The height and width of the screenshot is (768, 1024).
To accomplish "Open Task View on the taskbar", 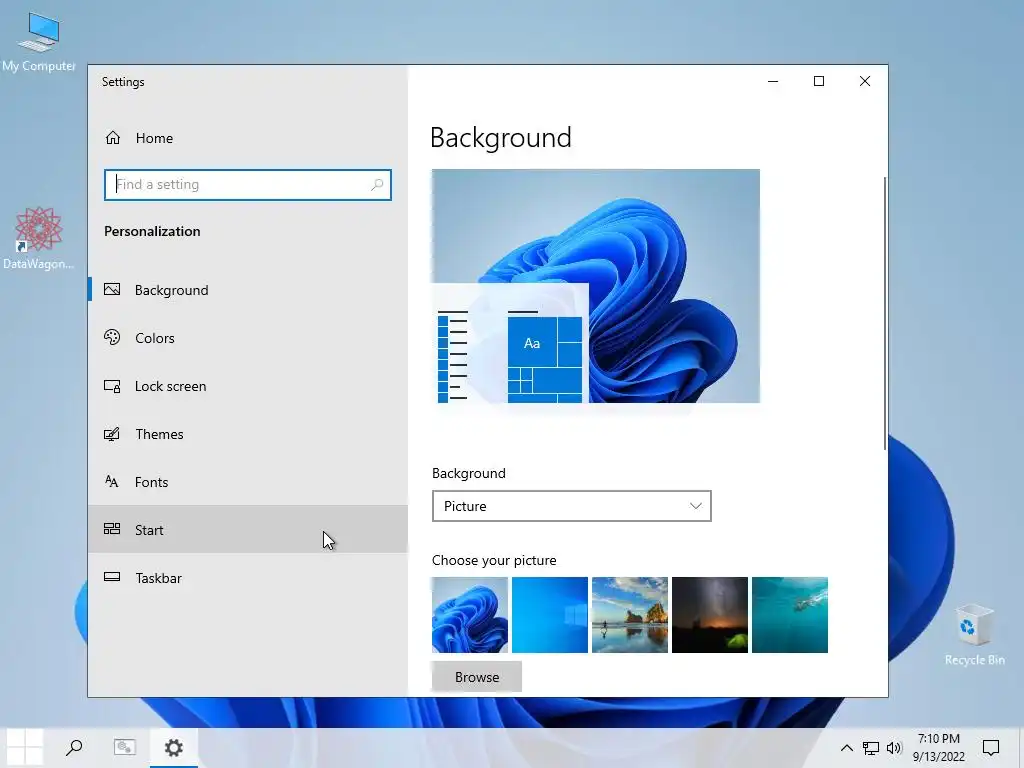I will coord(124,747).
